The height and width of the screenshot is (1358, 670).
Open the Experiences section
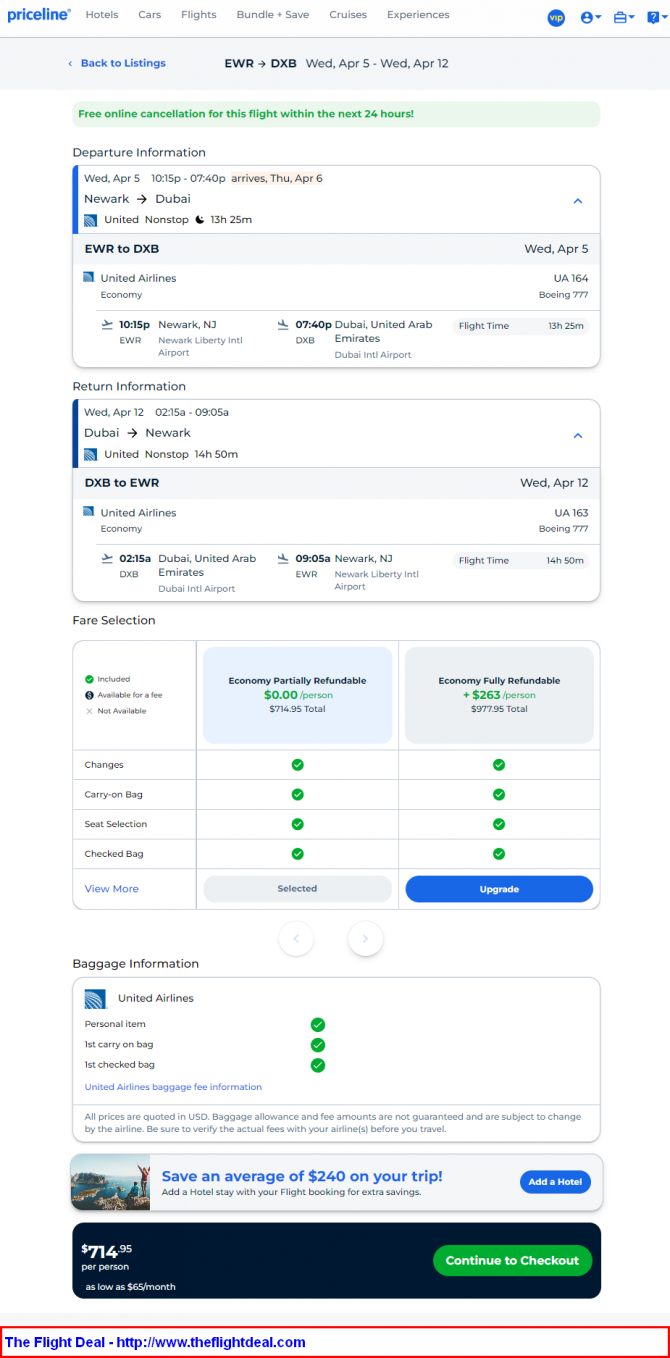tap(418, 15)
